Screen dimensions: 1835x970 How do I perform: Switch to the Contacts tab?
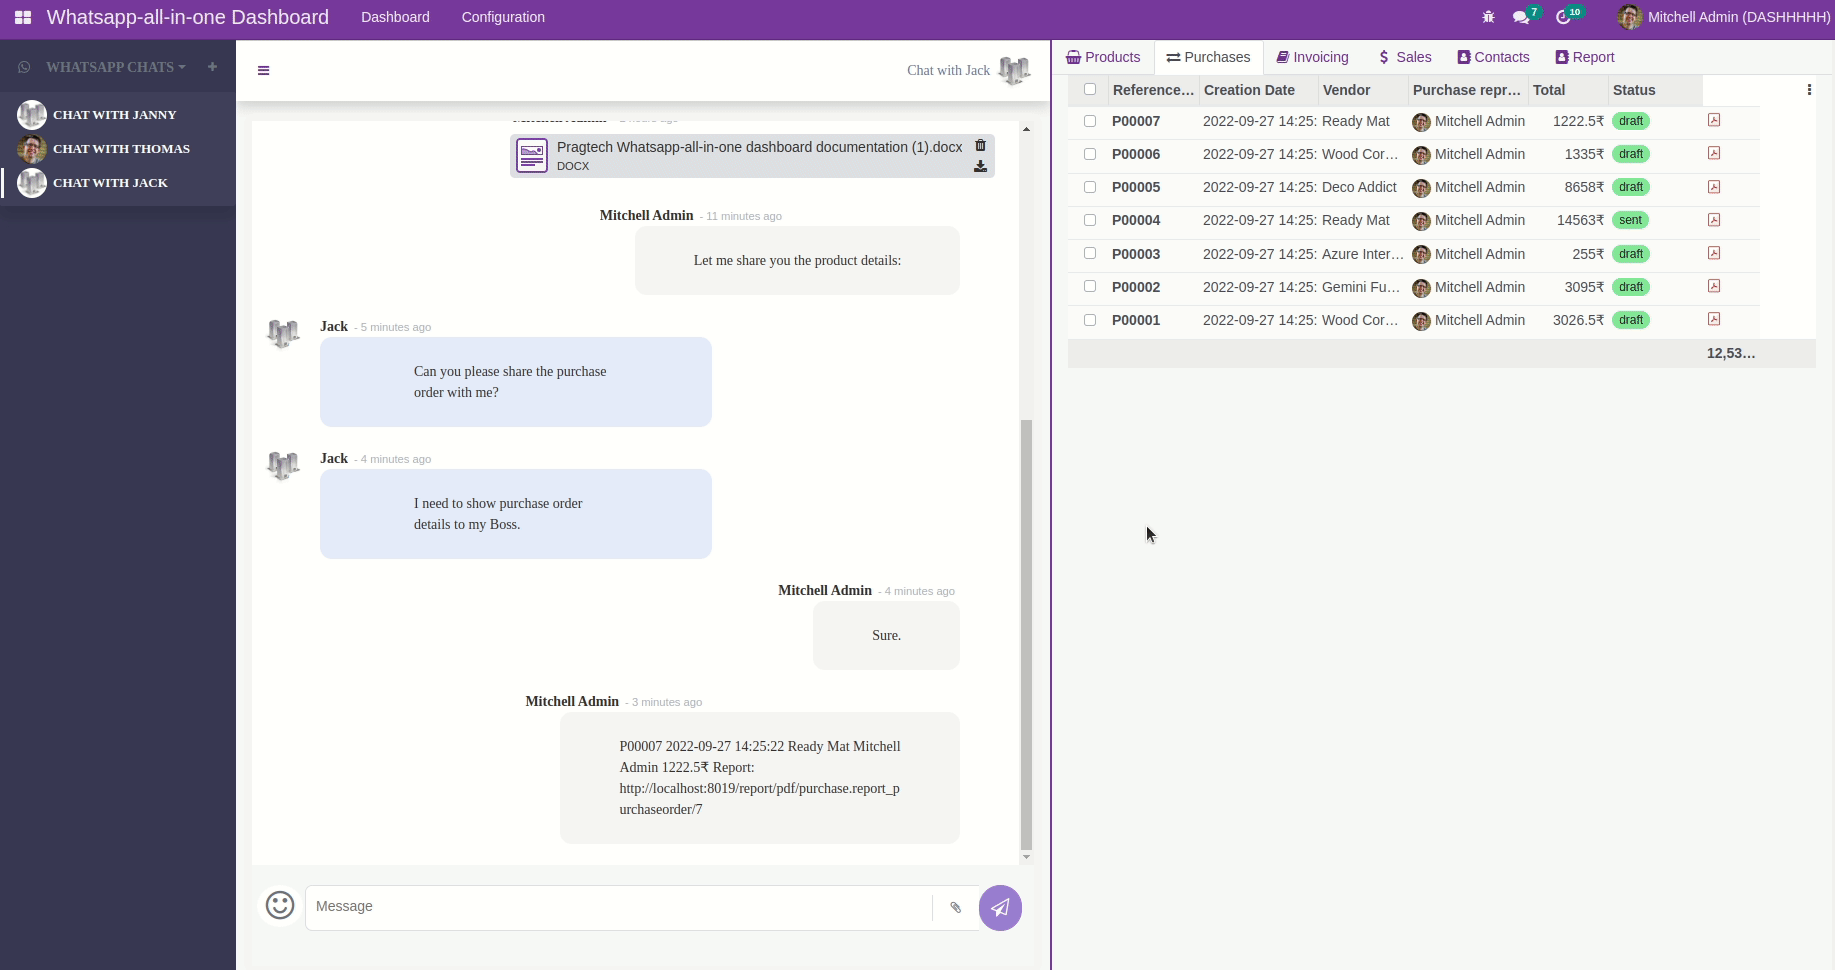pos(1493,57)
